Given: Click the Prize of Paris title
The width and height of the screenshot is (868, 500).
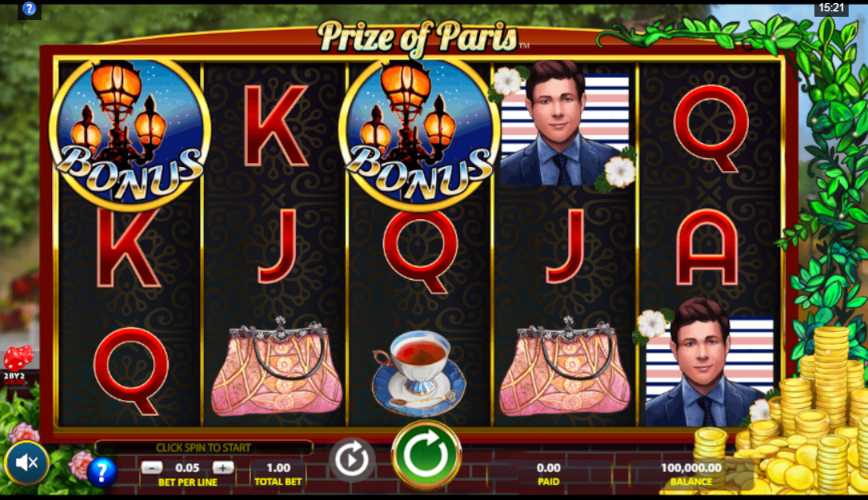Looking at the screenshot, I should pos(418,37).
